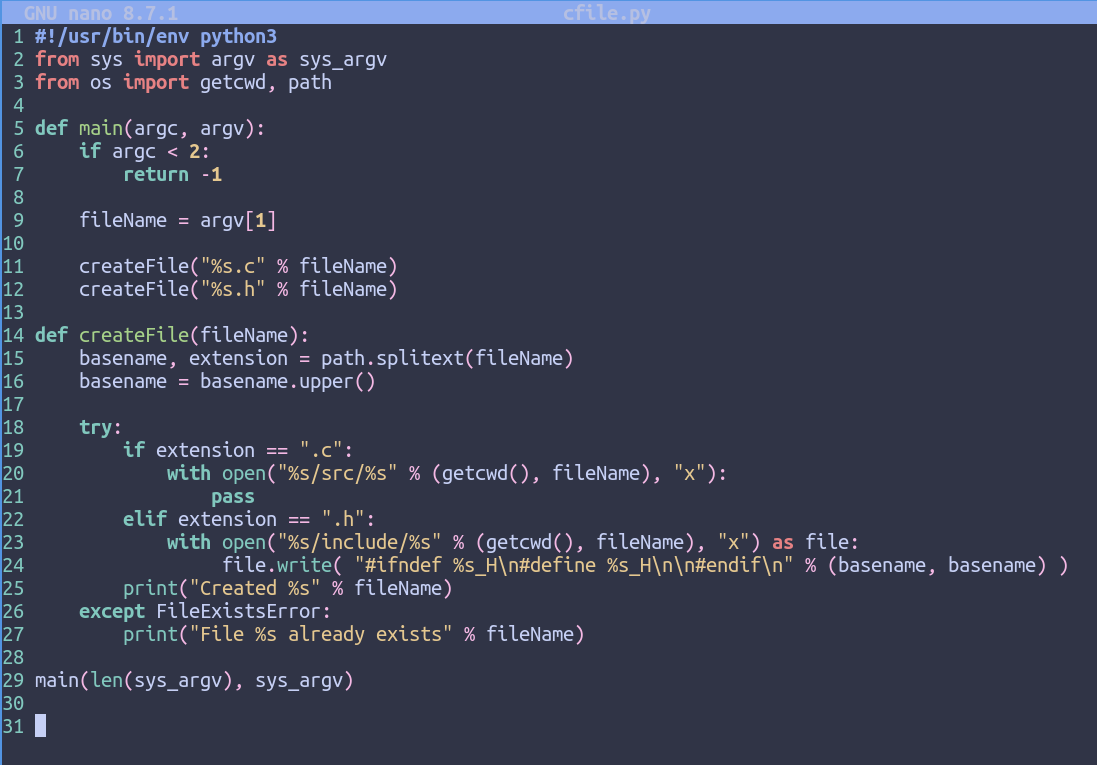
Task: Click 'argc < 2:' condition text
Action: coord(160,152)
